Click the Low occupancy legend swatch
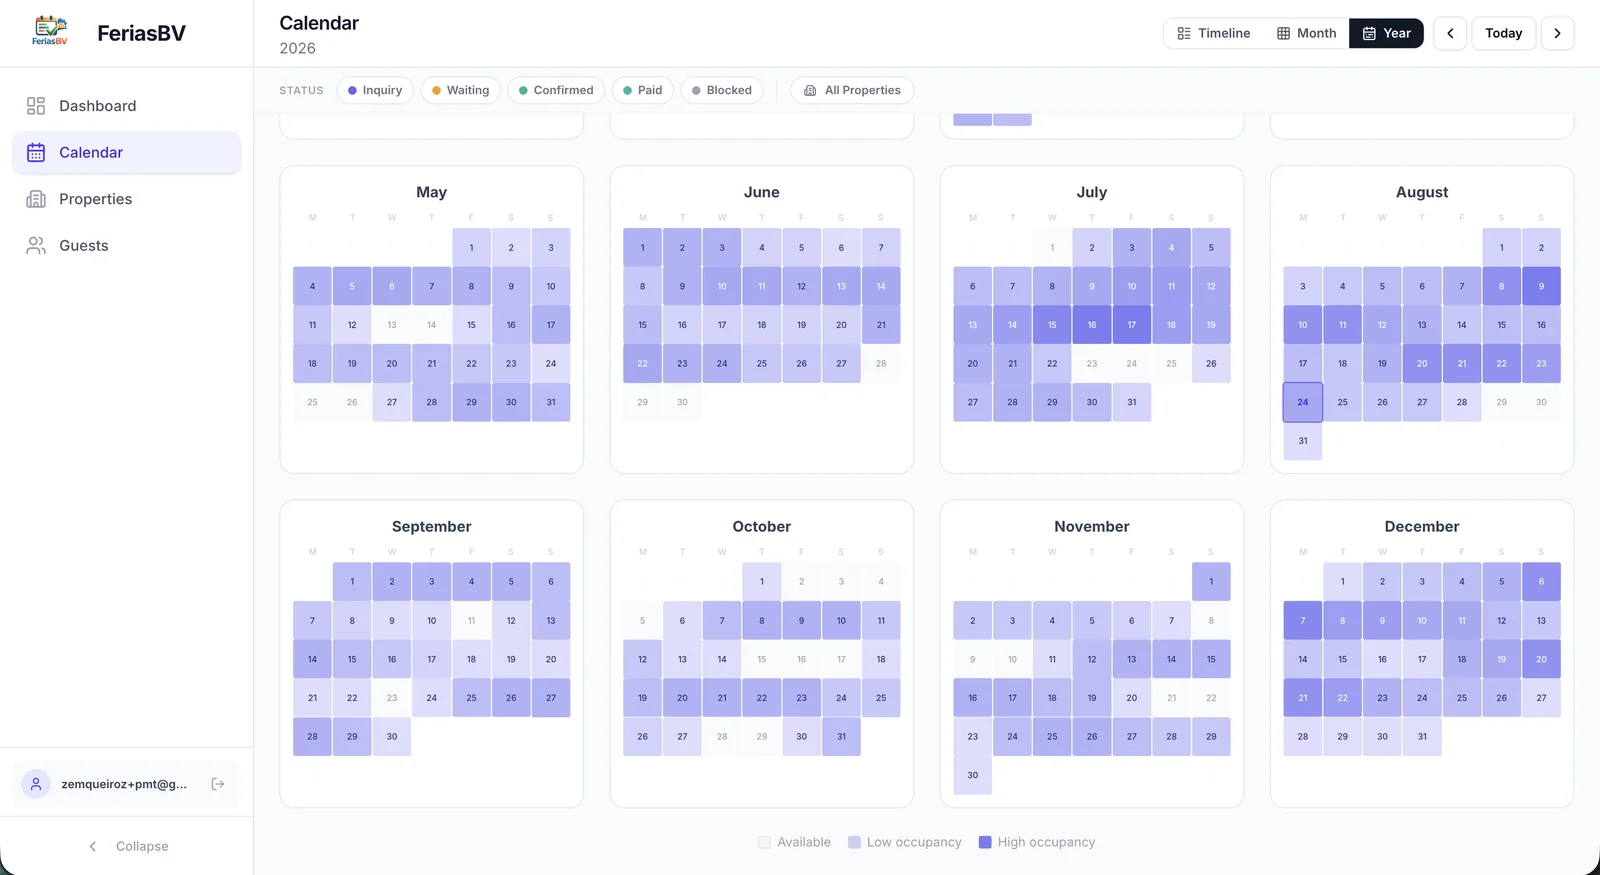Viewport: 1600px width, 875px height. [854, 842]
